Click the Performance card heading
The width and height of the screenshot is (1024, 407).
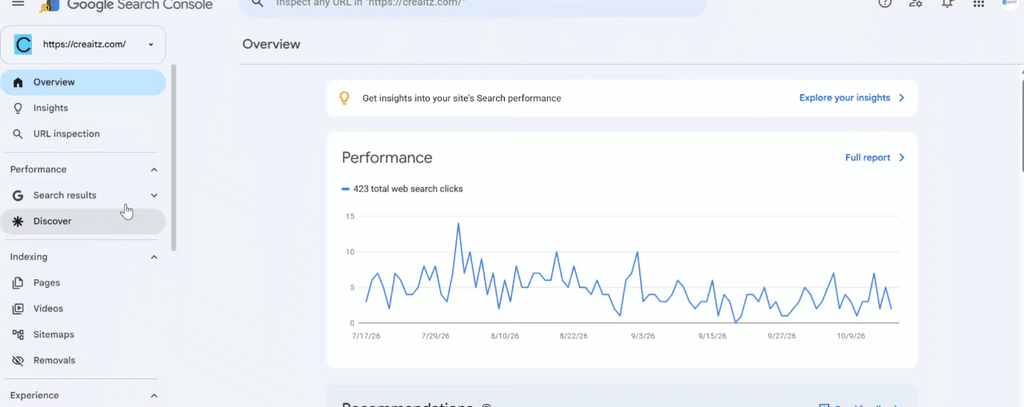pos(387,157)
